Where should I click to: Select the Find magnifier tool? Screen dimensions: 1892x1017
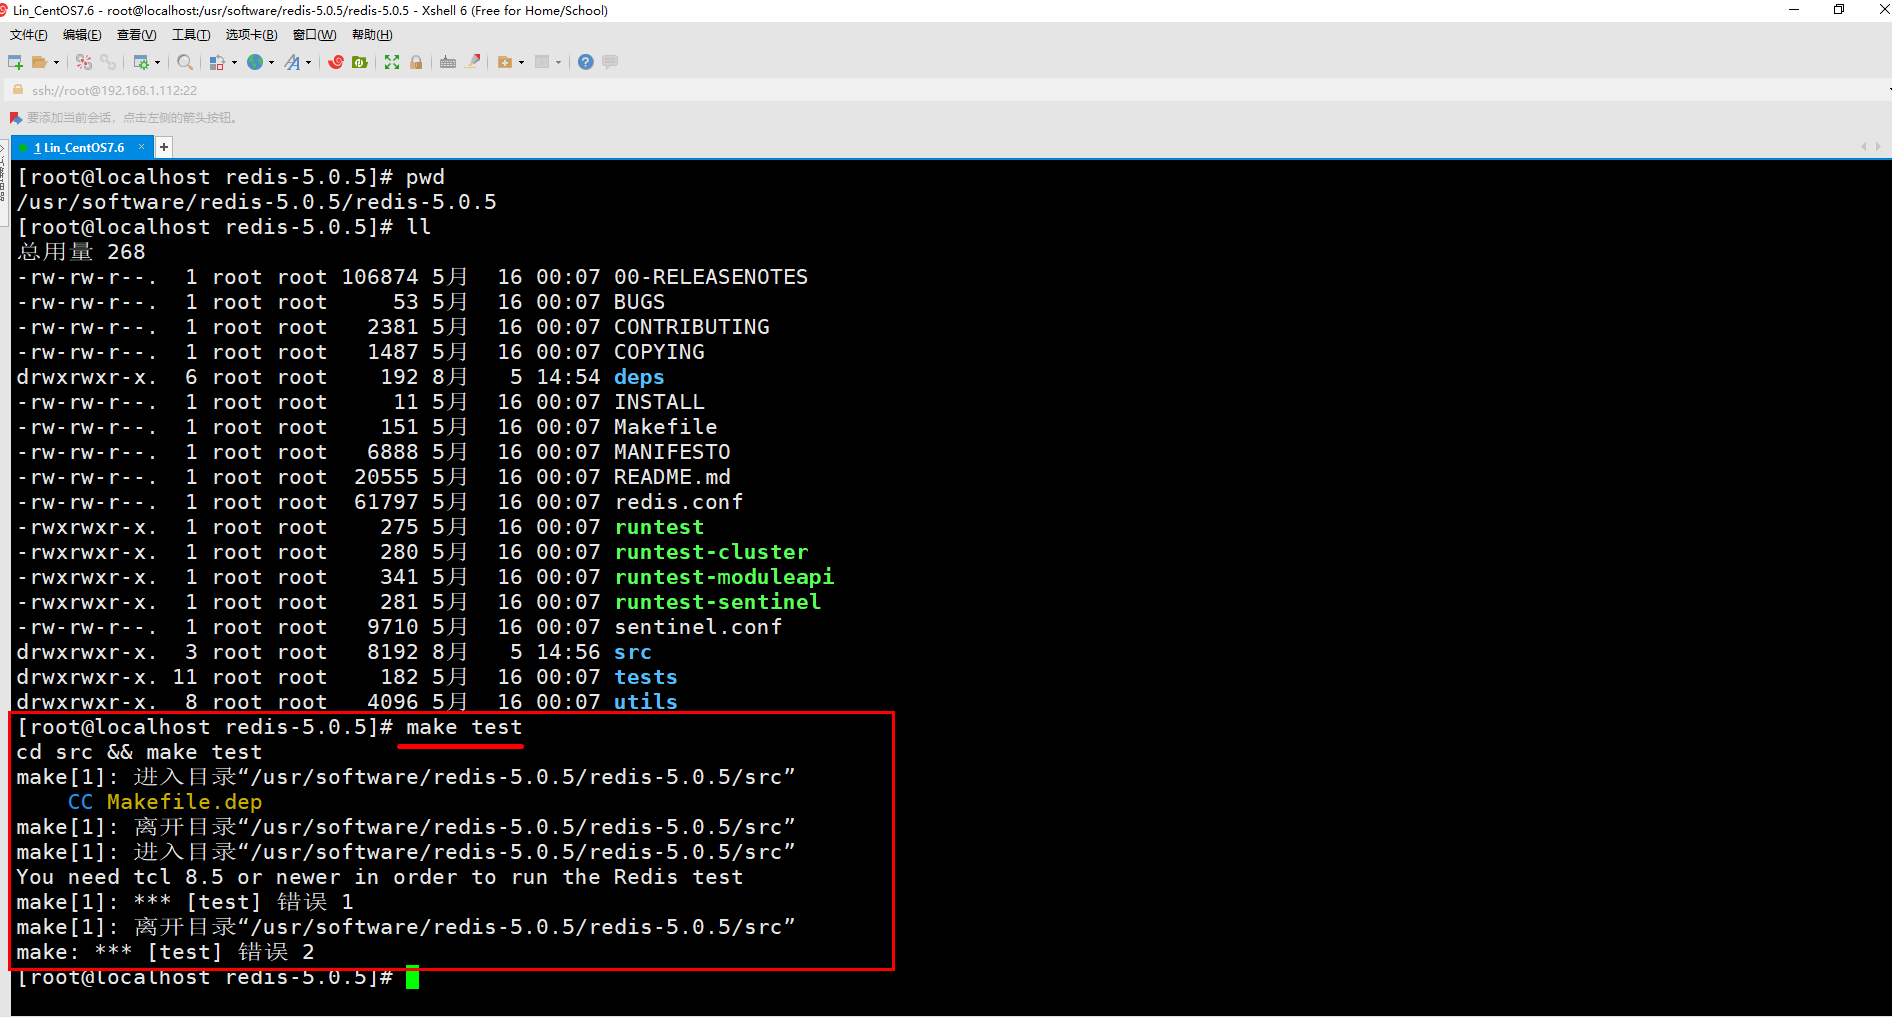185,62
